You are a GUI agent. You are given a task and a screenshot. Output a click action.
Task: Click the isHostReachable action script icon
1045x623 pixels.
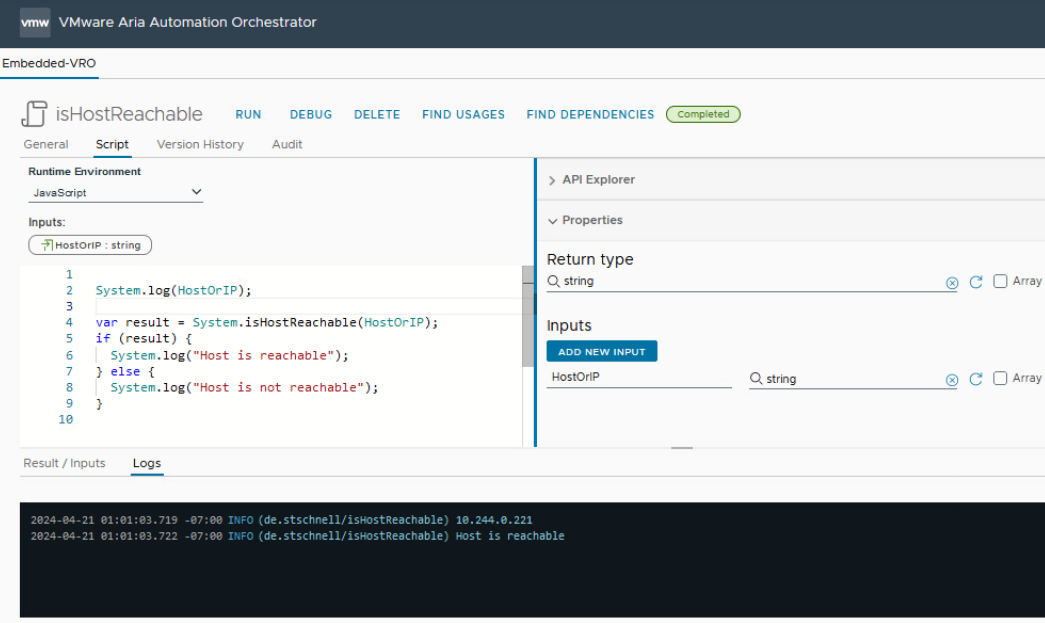(x=34, y=114)
